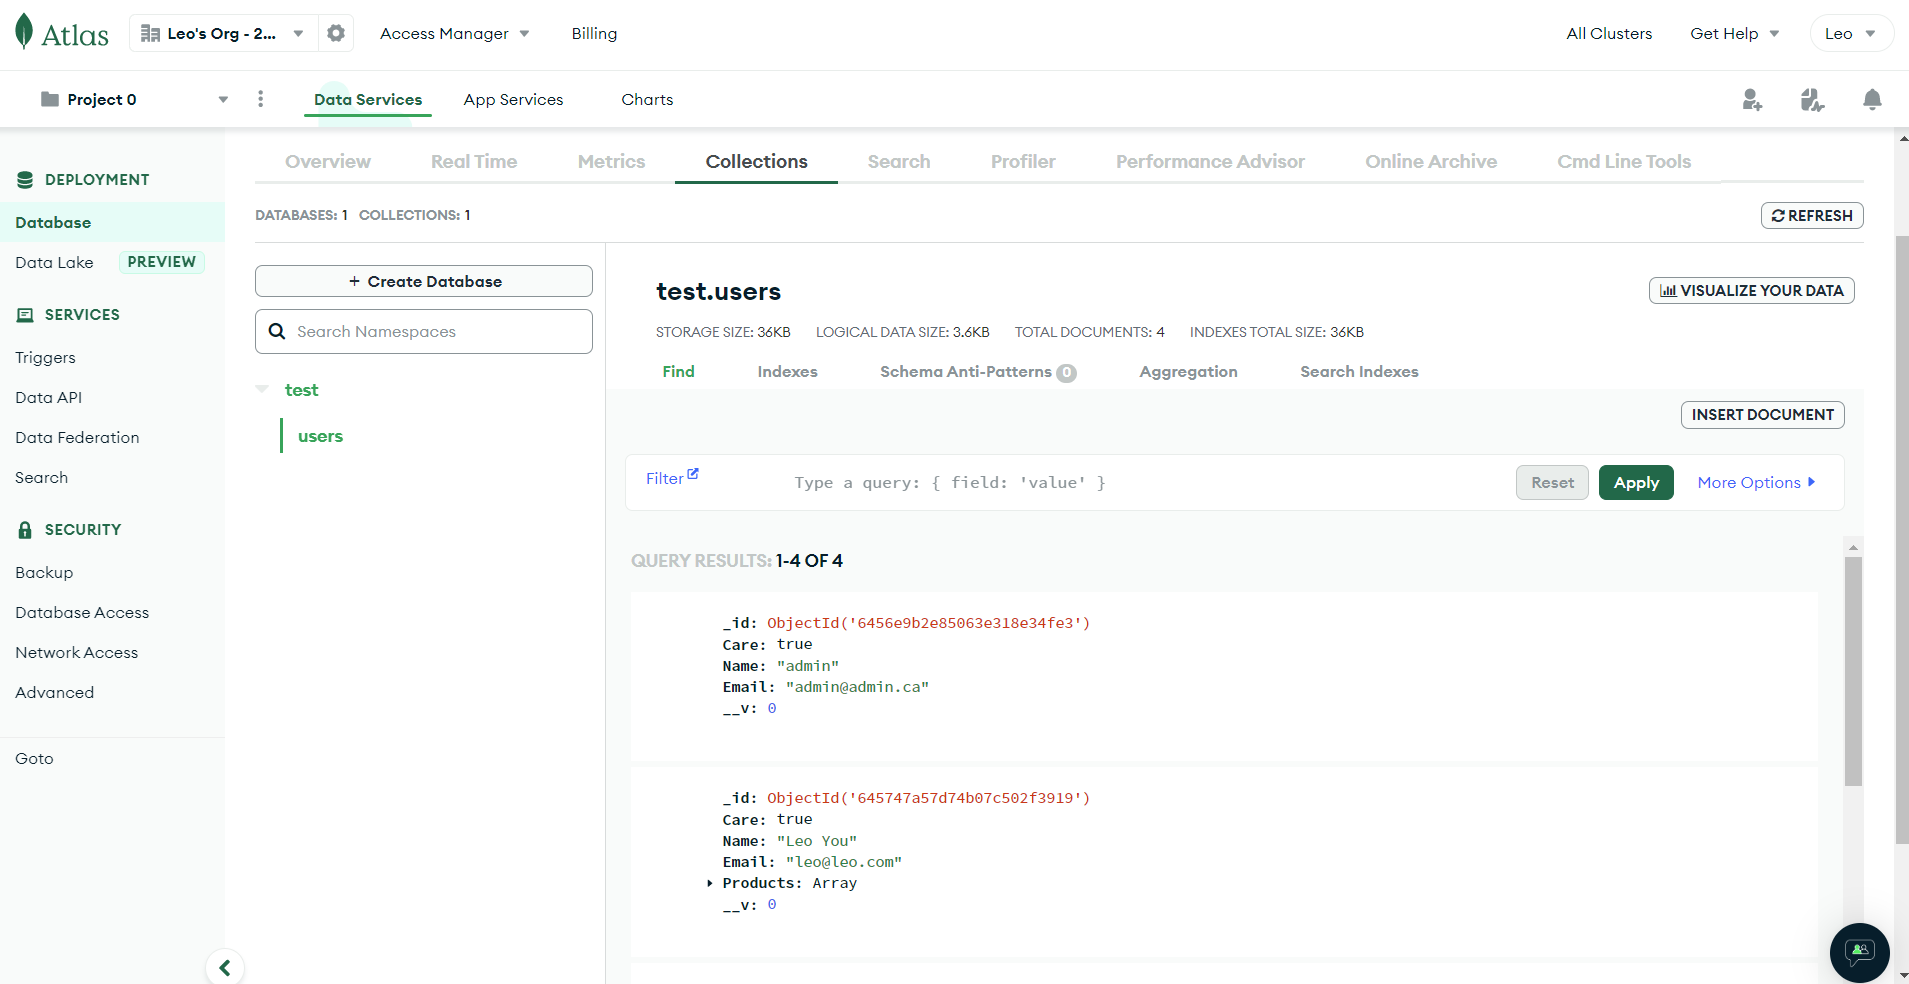The image size is (1909, 984).
Task: Collapse the test database tree
Action: pos(262,389)
